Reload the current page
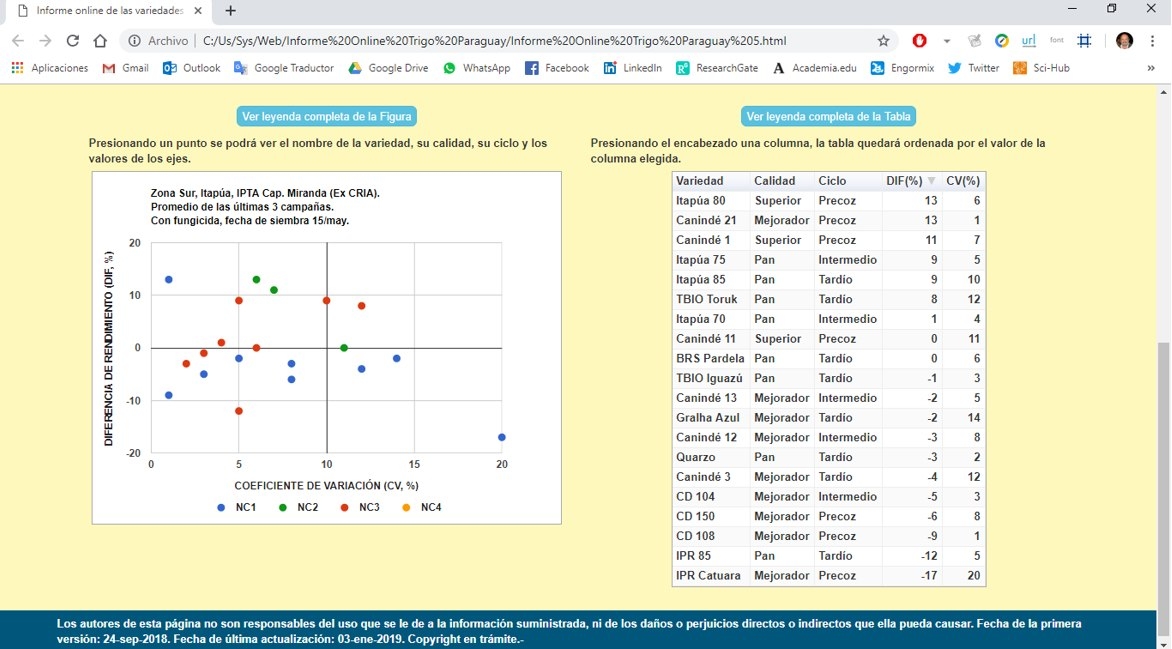The height and width of the screenshot is (649, 1172). (x=73, y=41)
